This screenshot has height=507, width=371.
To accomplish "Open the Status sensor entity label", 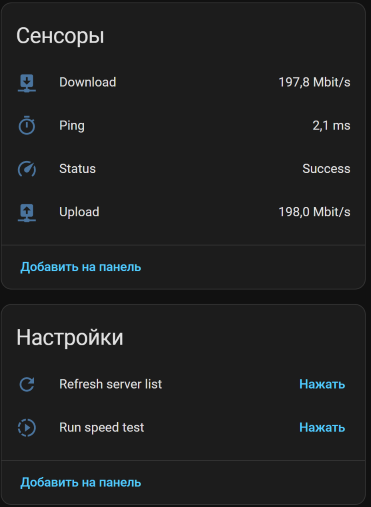I will (77, 169).
